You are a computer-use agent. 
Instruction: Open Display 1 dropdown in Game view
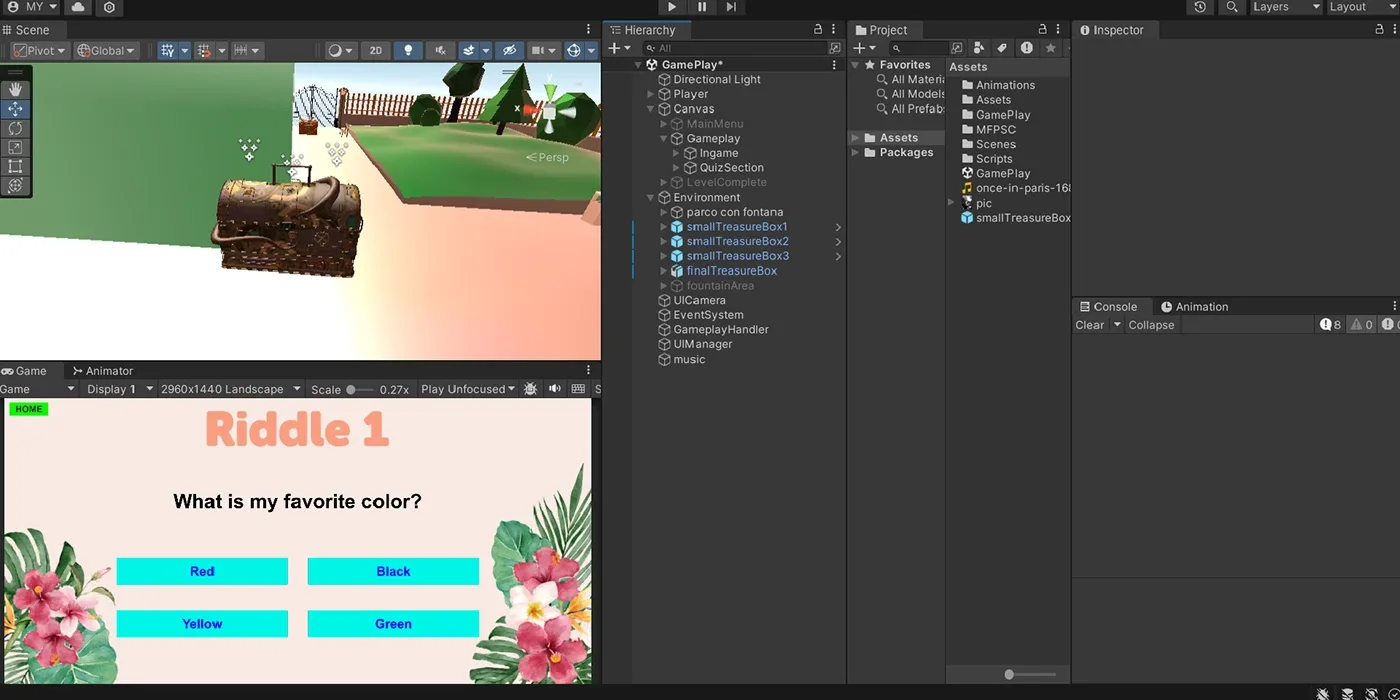[119, 389]
